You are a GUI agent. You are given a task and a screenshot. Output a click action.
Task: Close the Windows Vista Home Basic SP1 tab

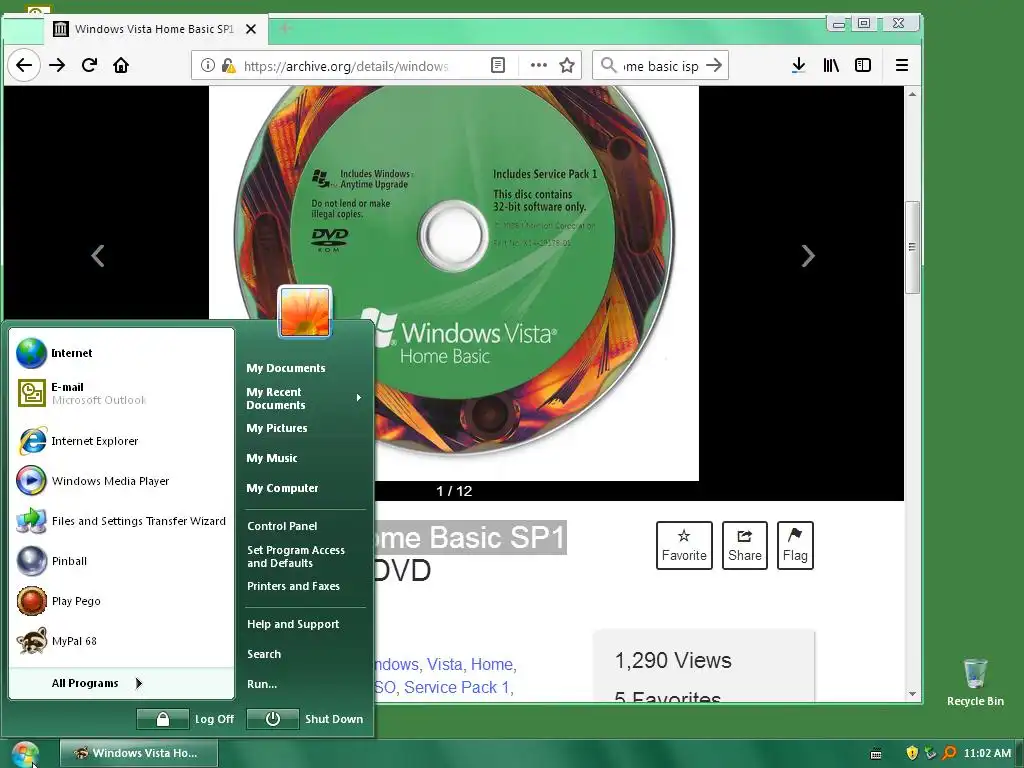pyautogui.click(x=251, y=29)
